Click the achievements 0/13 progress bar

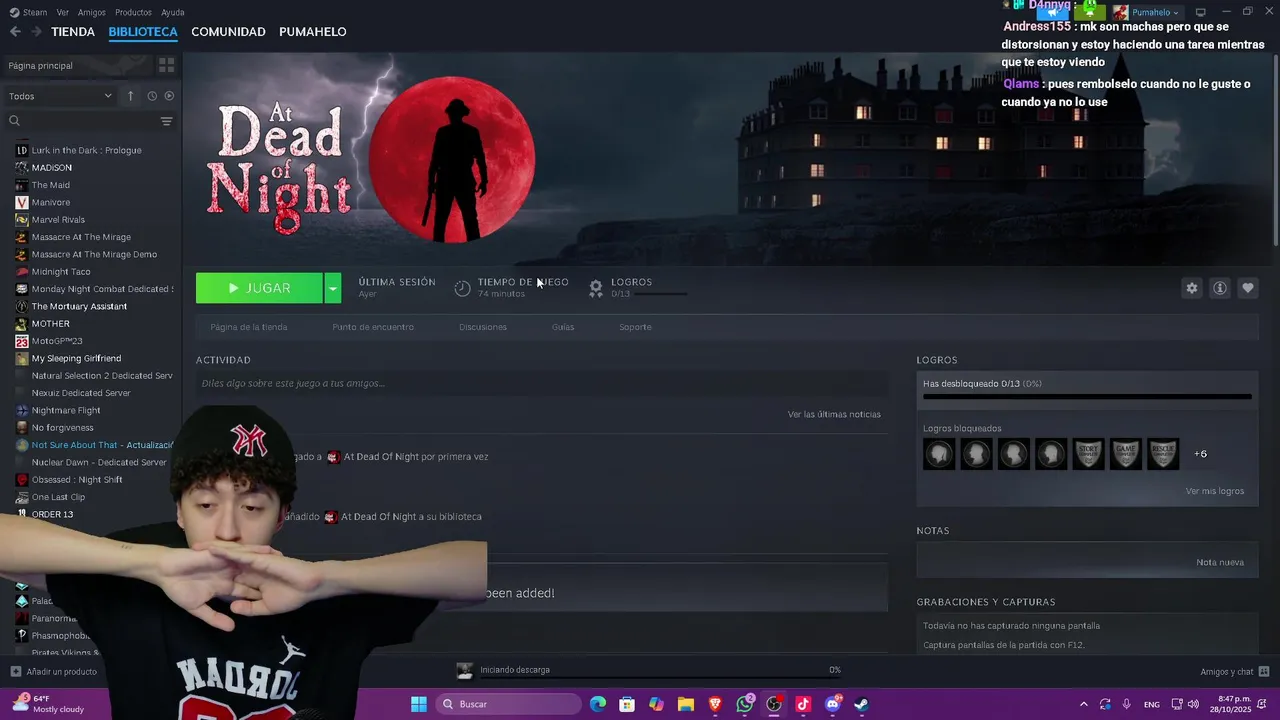pyautogui.click(x=1087, y=396)
